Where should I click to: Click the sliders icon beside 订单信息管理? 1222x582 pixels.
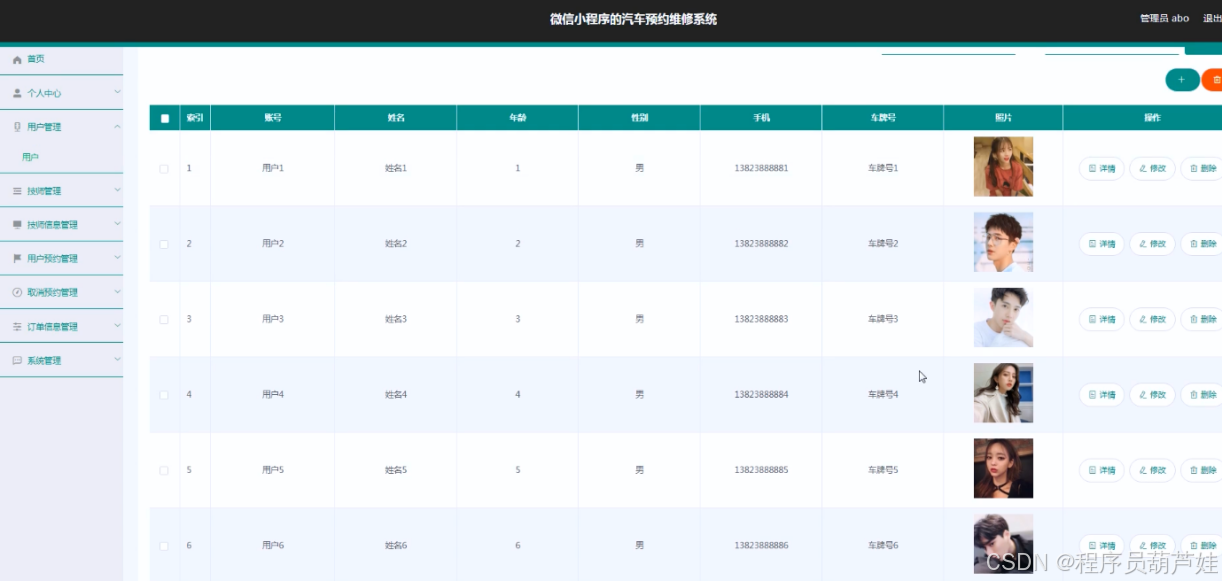point(17,327)
